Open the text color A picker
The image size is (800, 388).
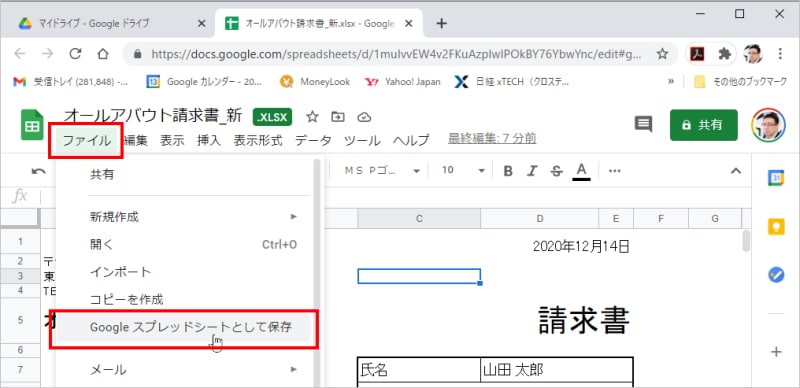[x=581, y=171]
